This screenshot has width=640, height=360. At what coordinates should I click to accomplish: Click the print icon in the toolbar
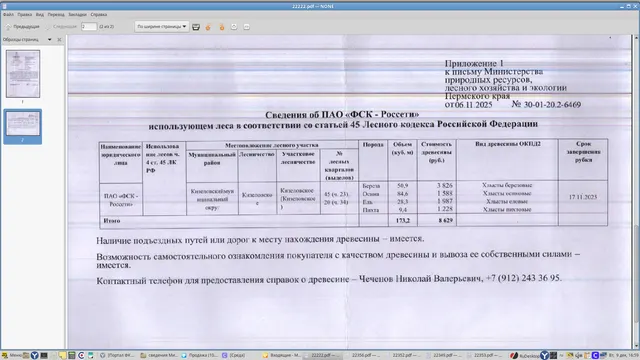196,27
